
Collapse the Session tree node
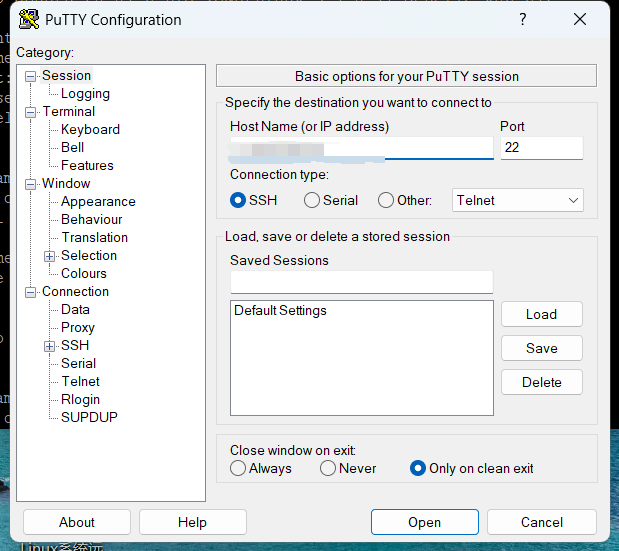(30, 76)
